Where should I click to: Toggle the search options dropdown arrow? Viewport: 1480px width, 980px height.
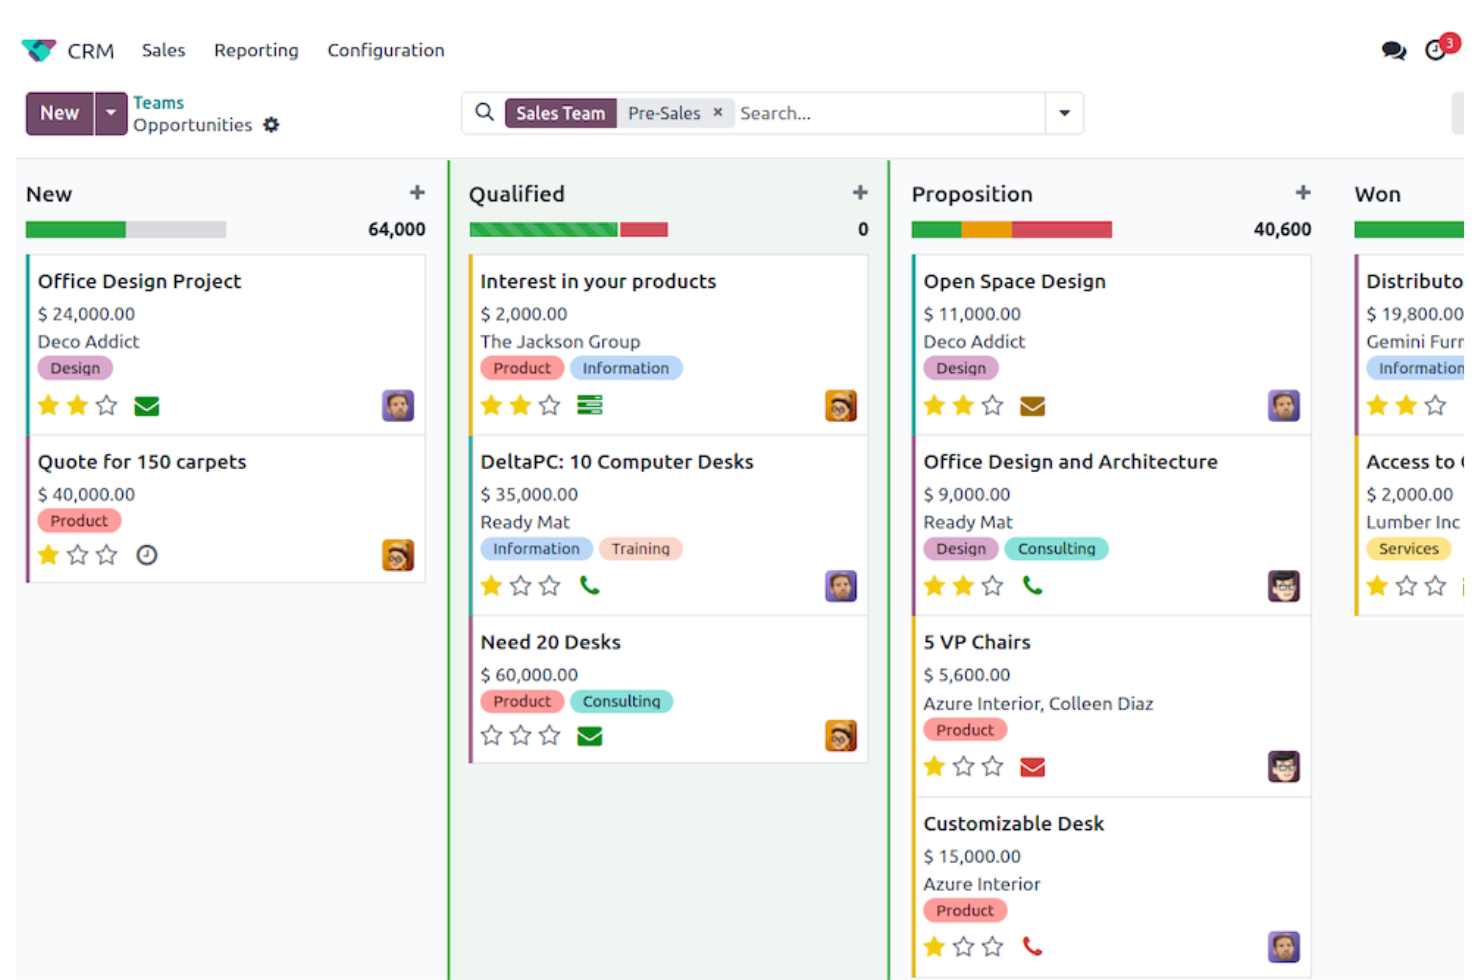coord(1064,113)
